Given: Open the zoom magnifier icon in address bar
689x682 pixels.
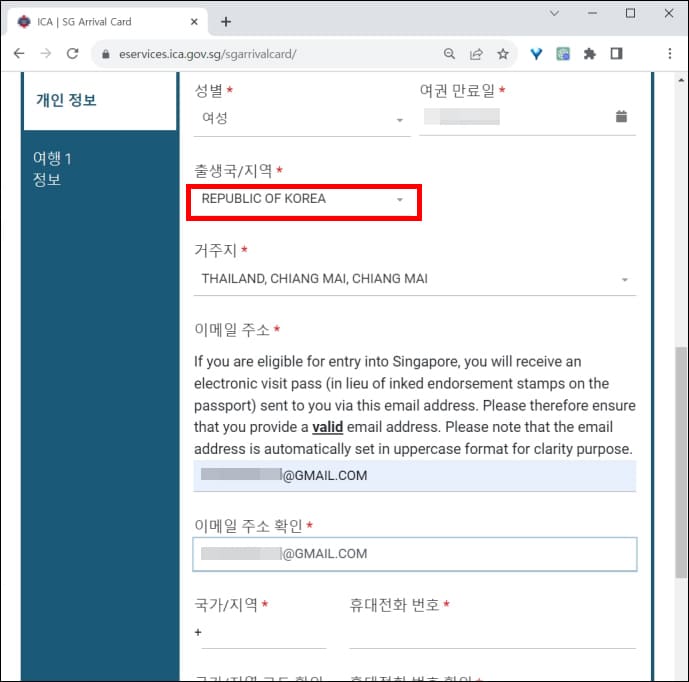Looking at the screenshot, I should [449, 54].
